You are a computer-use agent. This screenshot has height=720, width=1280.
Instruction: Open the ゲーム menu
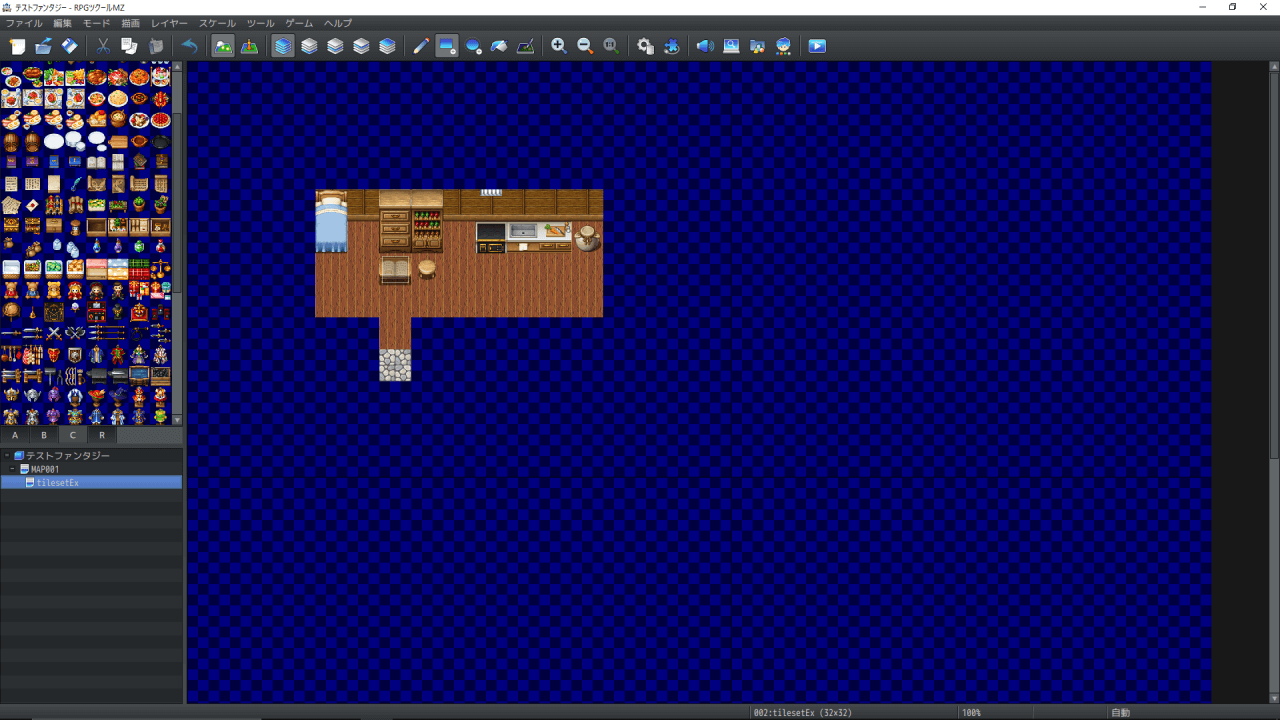click(x=299, y=23)
